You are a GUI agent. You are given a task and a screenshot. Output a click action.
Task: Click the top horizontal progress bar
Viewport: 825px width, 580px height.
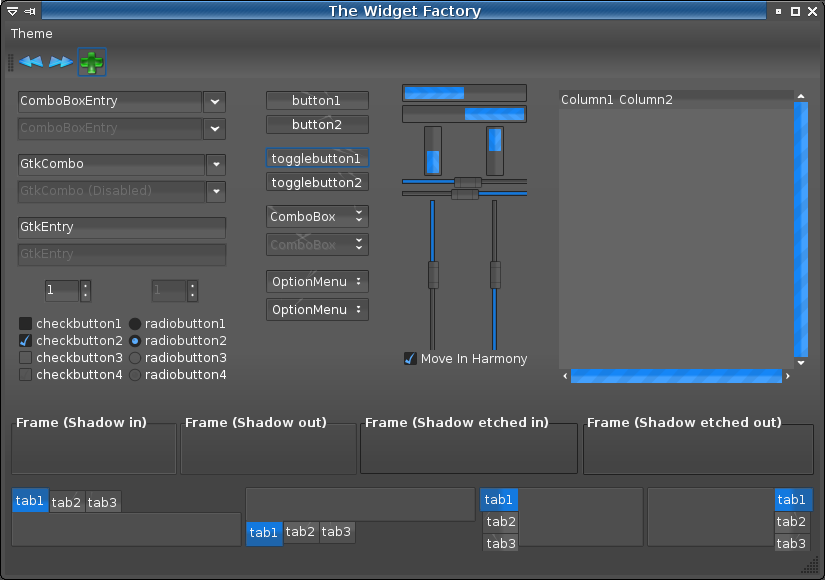click(465, 93)
